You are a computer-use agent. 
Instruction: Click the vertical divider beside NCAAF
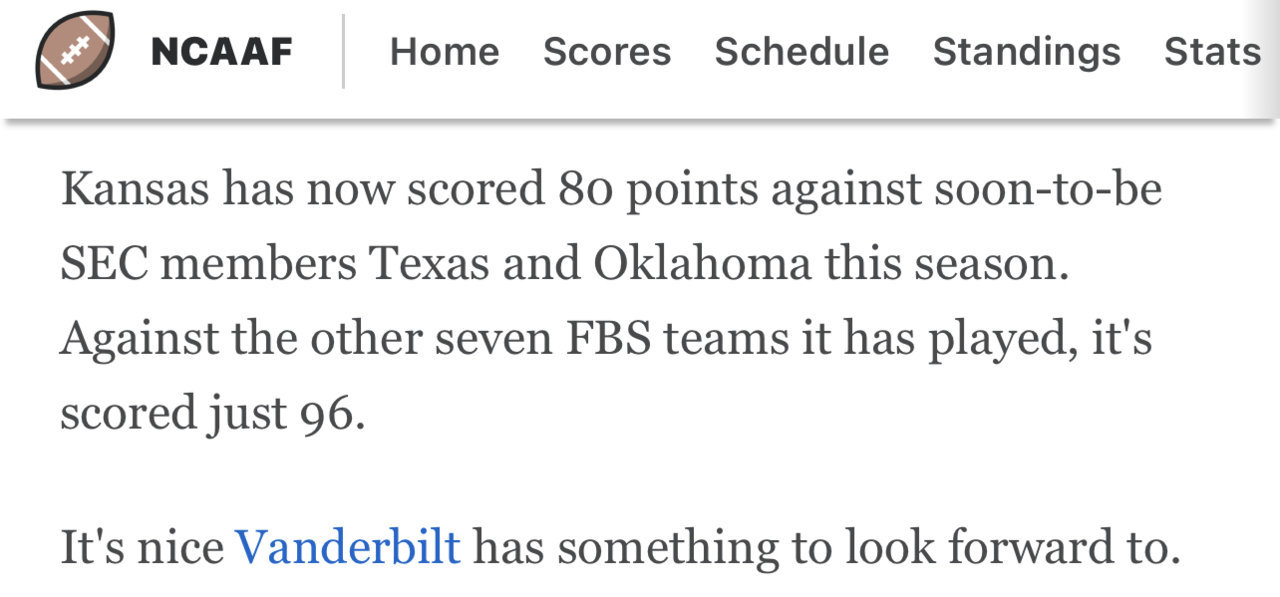(343, 52)
